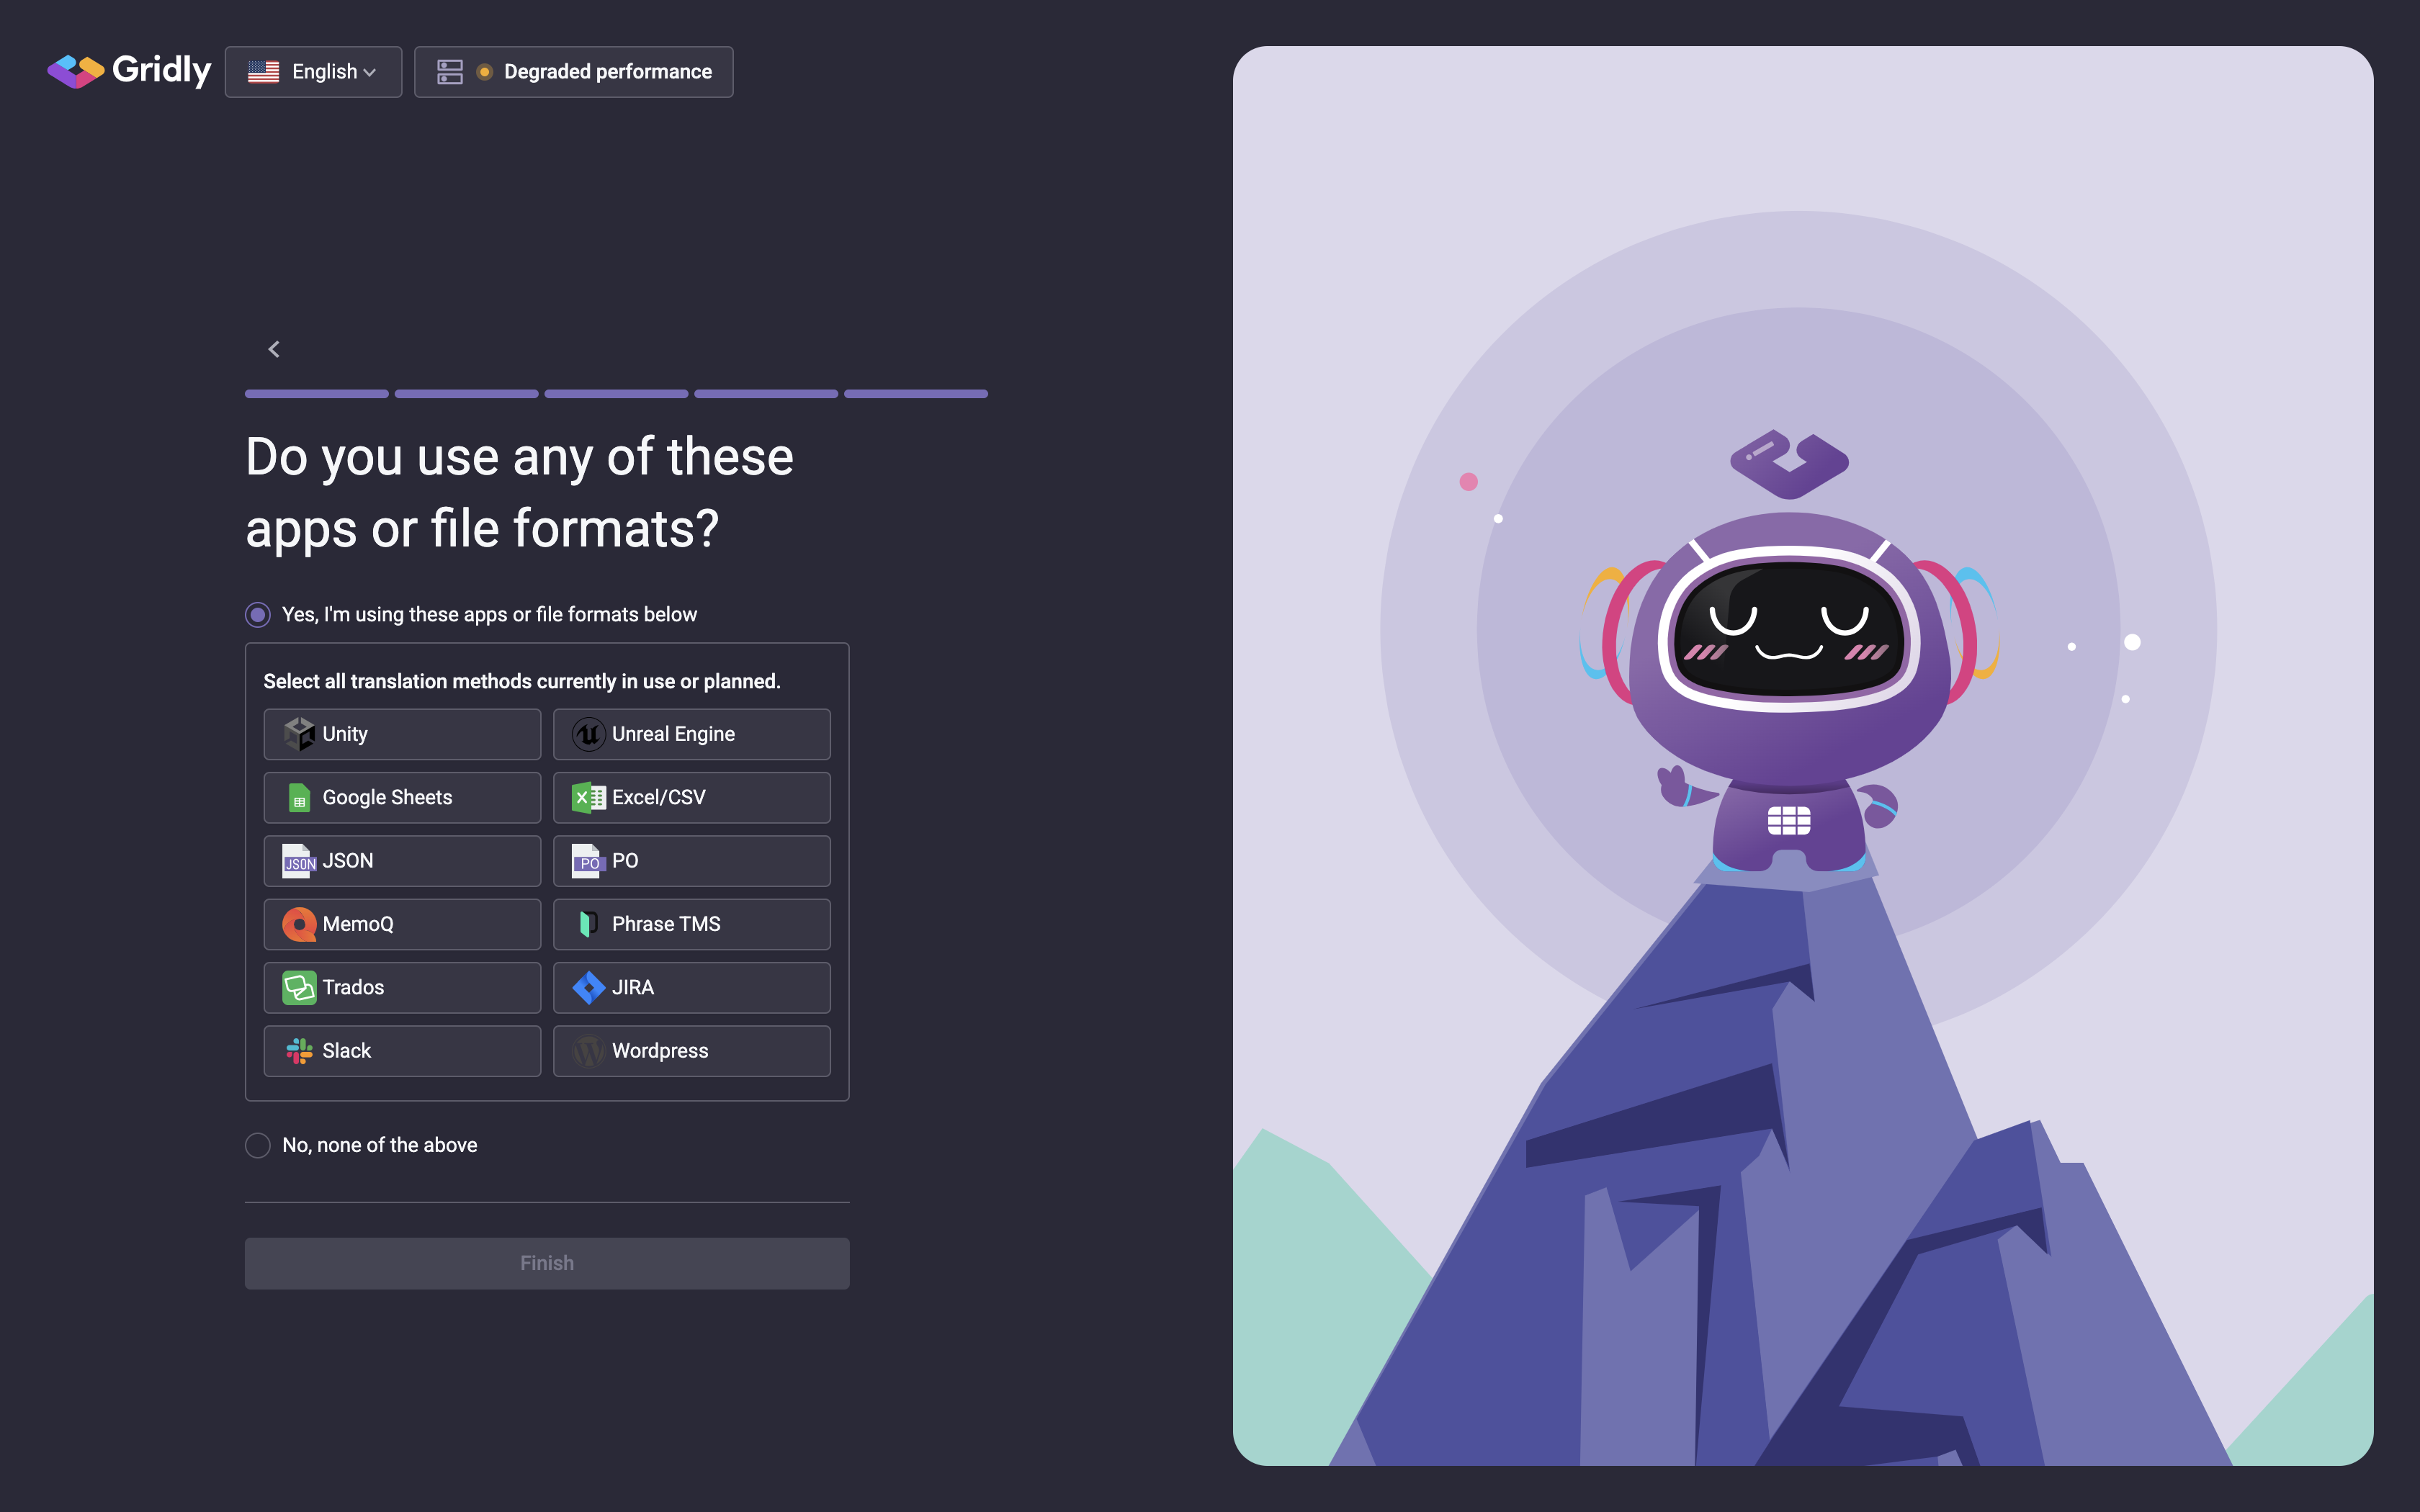Select 'Yes, I'm using these apps' radio
The image size is (2420, 1512).
coord(258,615)
